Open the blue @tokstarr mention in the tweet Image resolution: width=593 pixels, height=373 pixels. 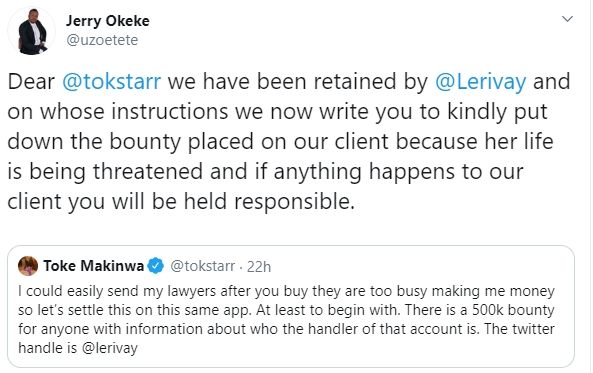click(112, 82)
